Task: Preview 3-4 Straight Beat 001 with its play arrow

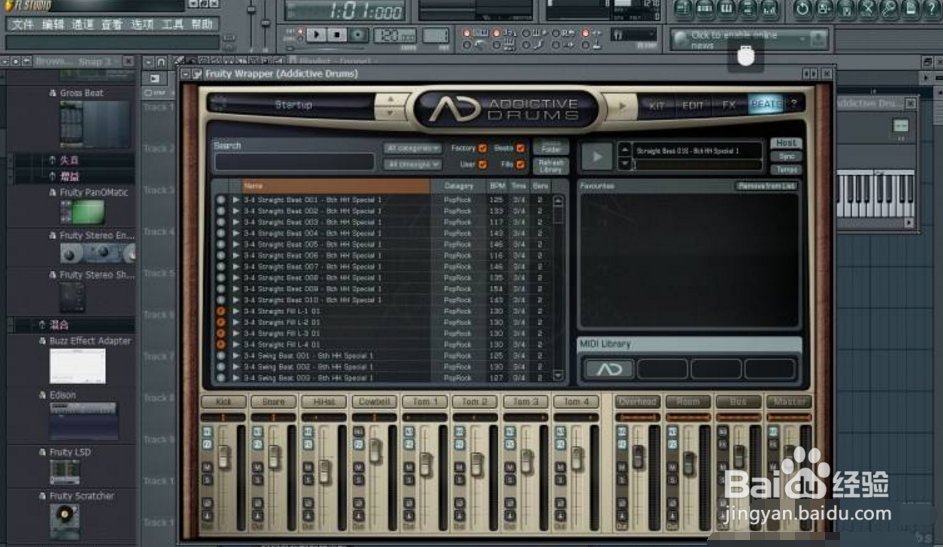Action: click(x=236, y=200)
